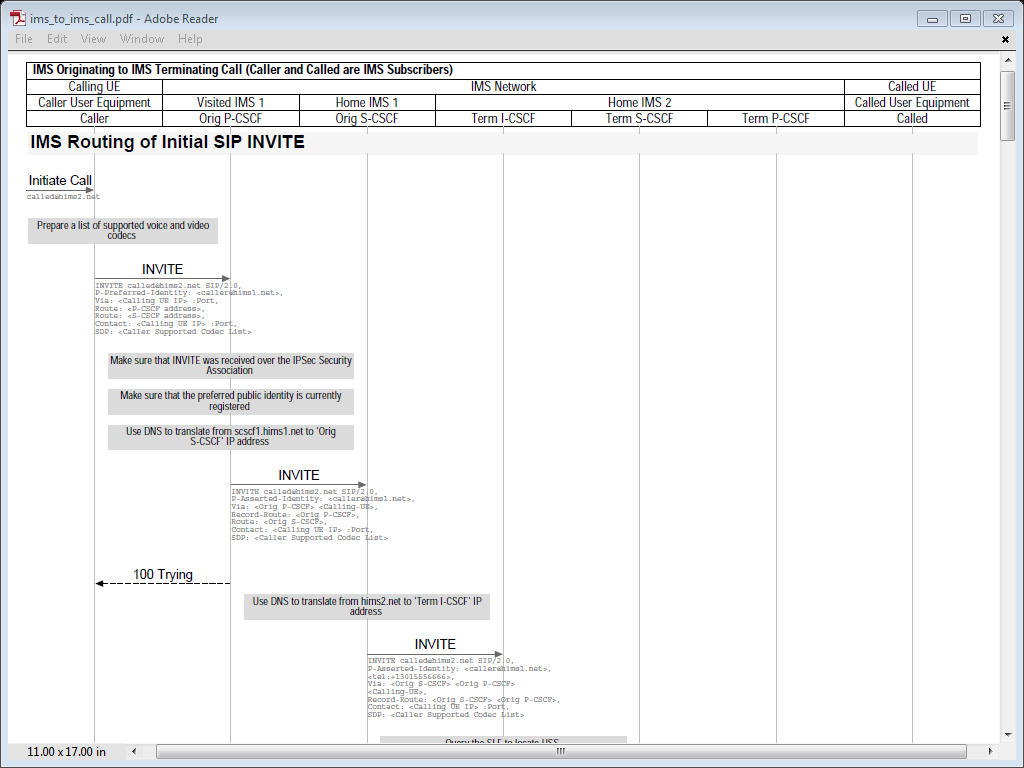Click the 'Orig P-CSCF' column header
This screenshot has width=1024, height=768.
tap(231, 119)
